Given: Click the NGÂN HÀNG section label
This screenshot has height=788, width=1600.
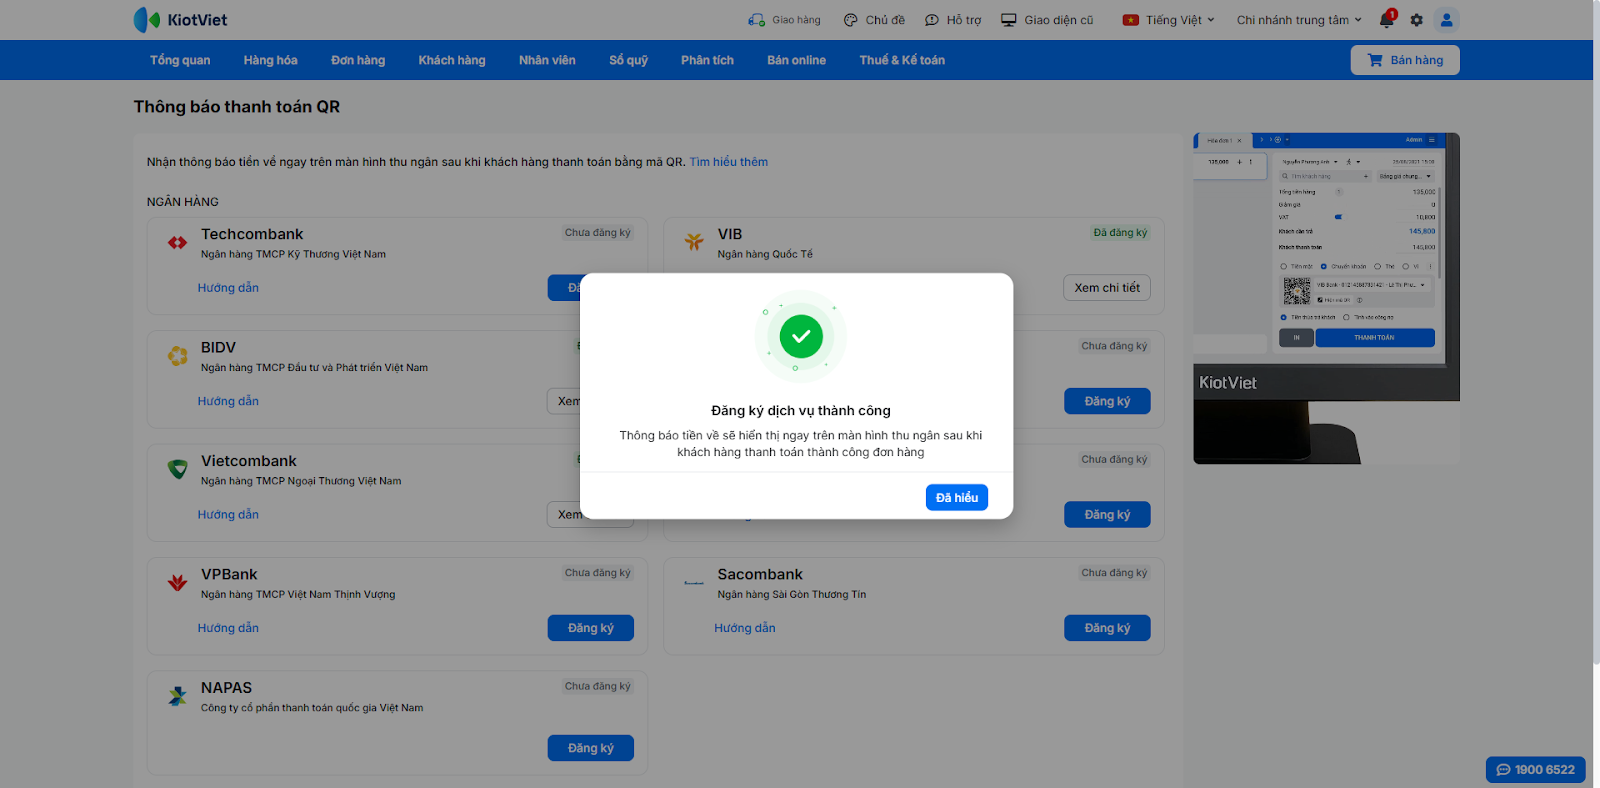Looking at the screenshot, I should pos(183,202).
